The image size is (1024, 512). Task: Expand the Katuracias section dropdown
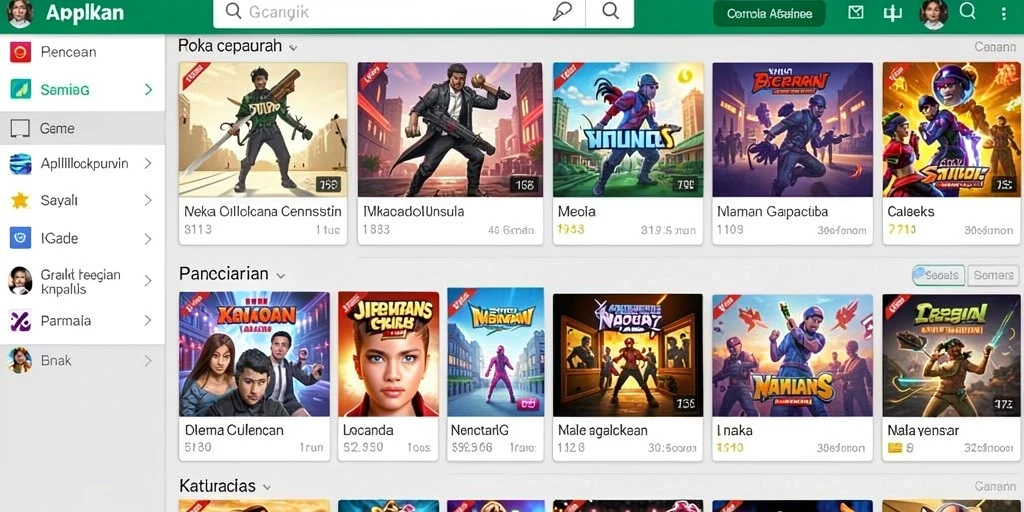(266, 488)
